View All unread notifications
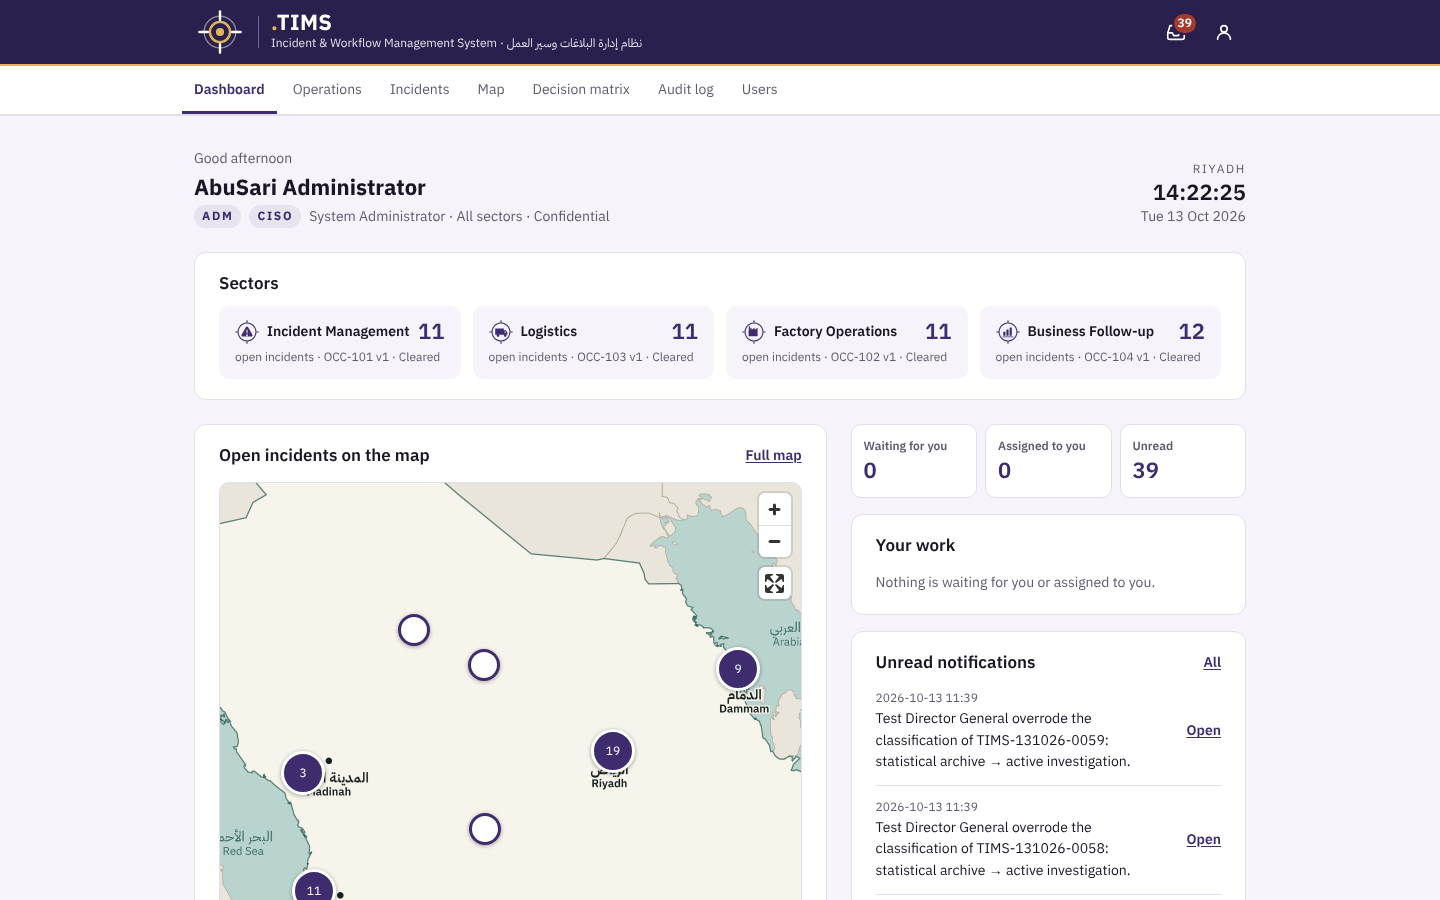This screenshot has height=900, width=1440. coord(1212,662)
